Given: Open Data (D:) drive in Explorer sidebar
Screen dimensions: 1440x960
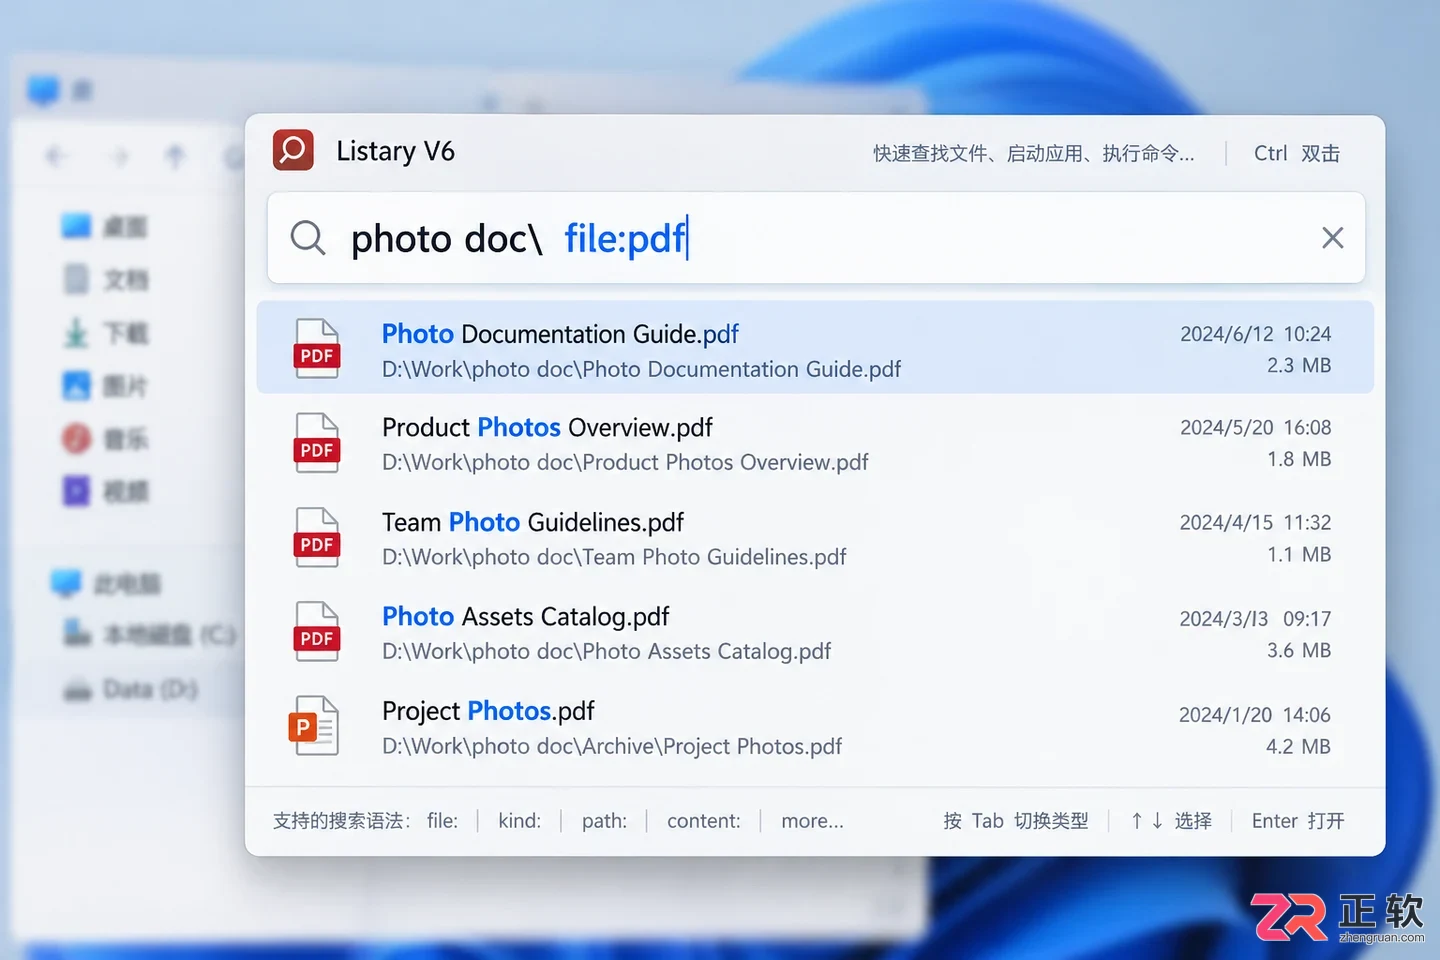Looking at the screenshot, I should 131,689.
